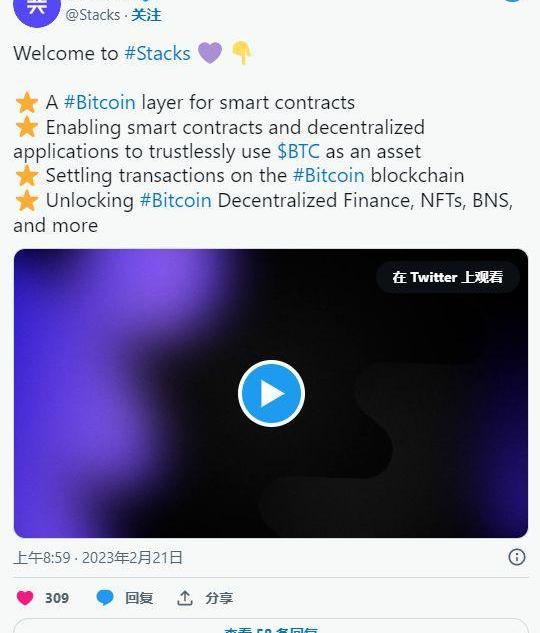Viewport: 540px width, 633px height.
Task: Open the tweet info circle icon
Action: click(517, 557)
